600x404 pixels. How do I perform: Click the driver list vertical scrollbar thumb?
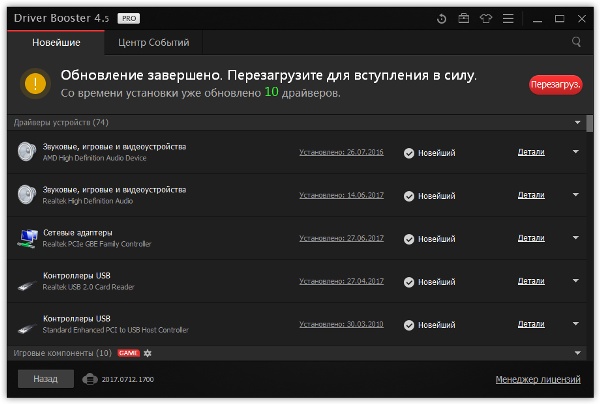589,123
